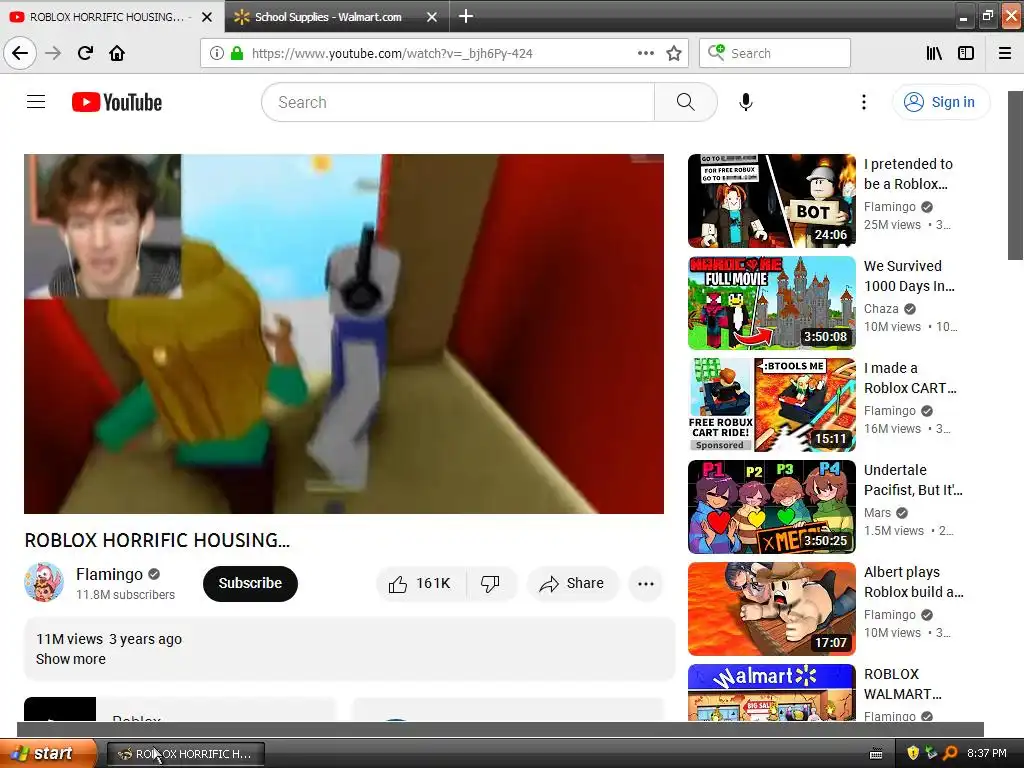Bookmark this page with the star icon
This screenshot has height=768, width=1024.
pyautogui.click(x=674, y=53)
